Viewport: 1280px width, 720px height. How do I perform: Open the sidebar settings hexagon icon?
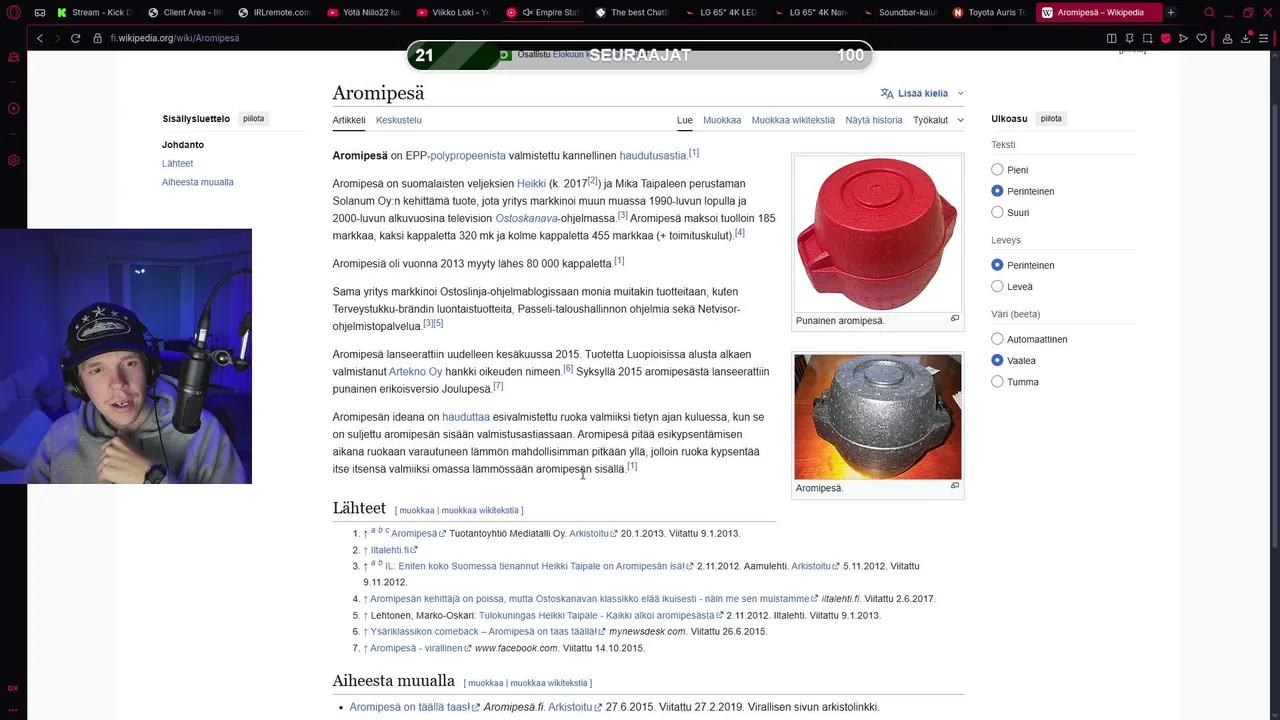coord(13,160)
